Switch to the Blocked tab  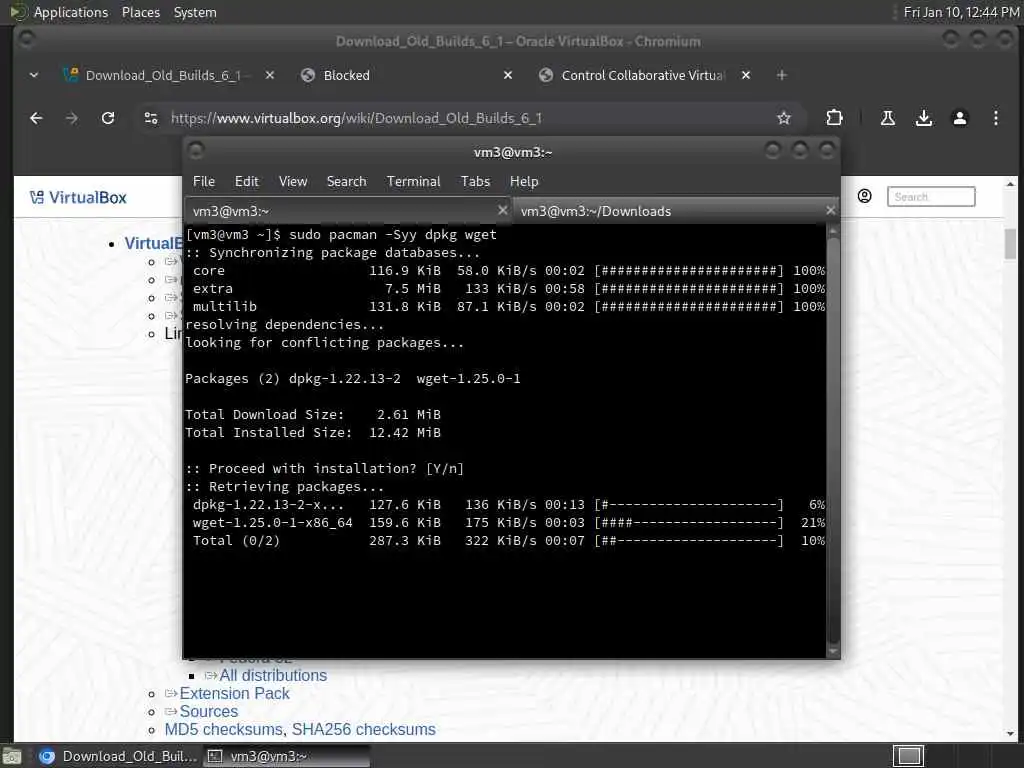pos(405,75)
